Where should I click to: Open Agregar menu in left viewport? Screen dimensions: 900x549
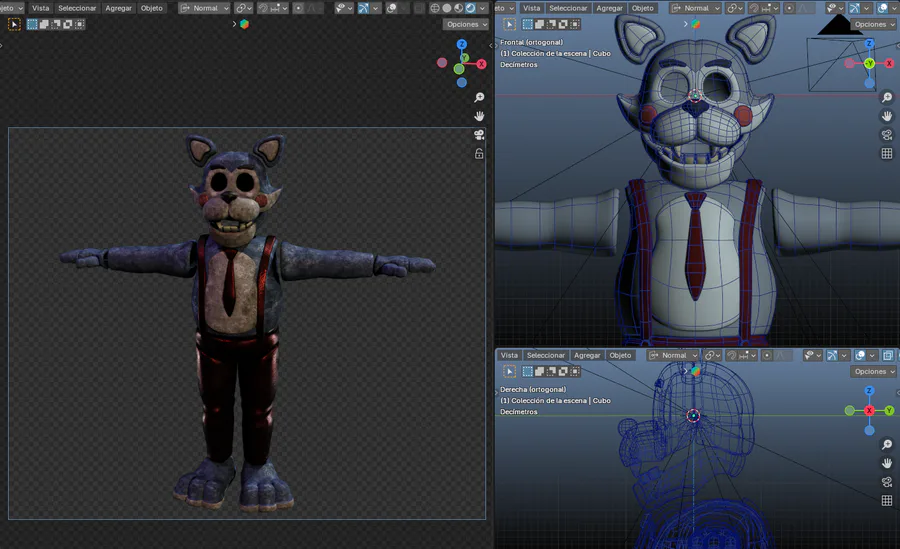pyautogui.click(x=119, y=8)
